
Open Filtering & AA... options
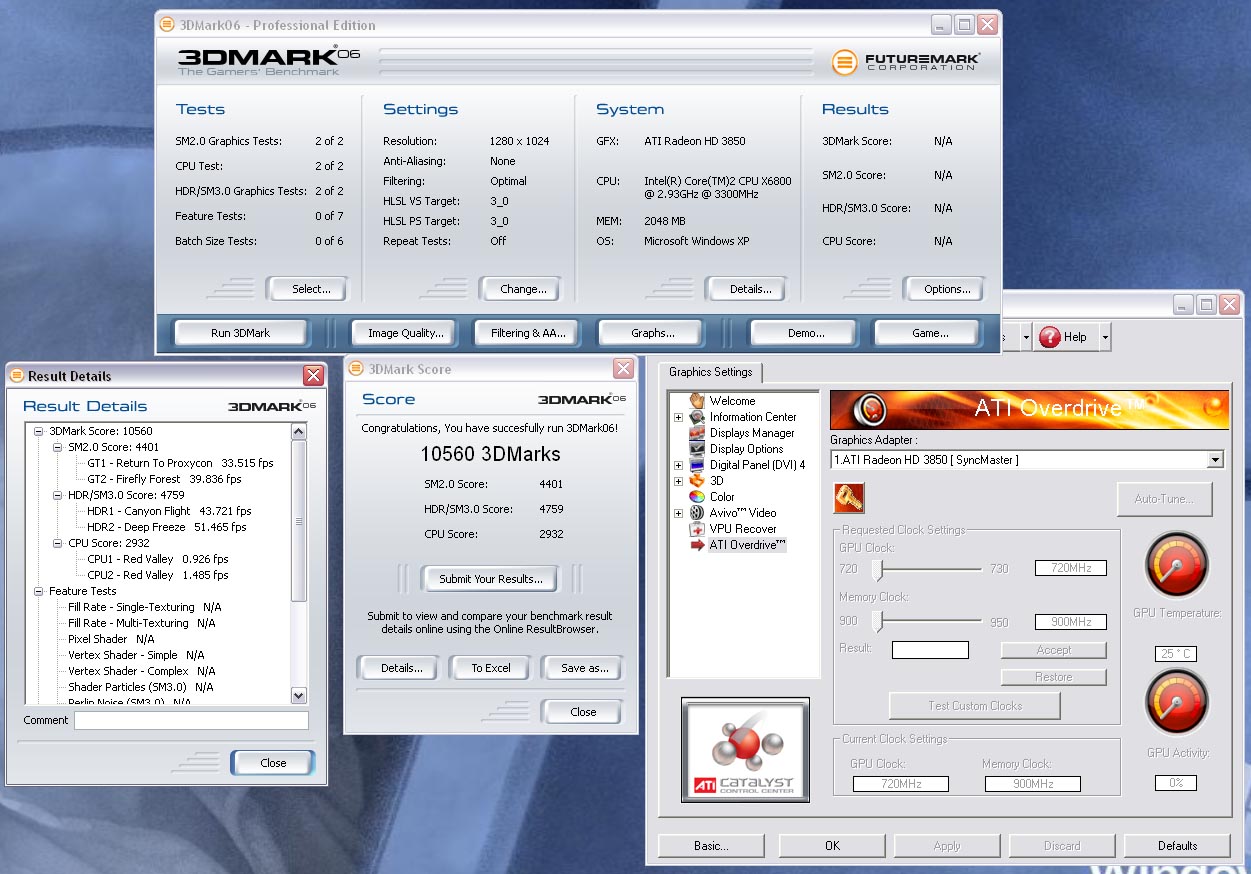(528, 333)
